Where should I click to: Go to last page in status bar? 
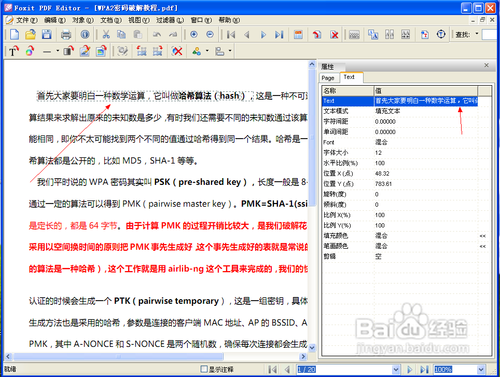(424, 369)
